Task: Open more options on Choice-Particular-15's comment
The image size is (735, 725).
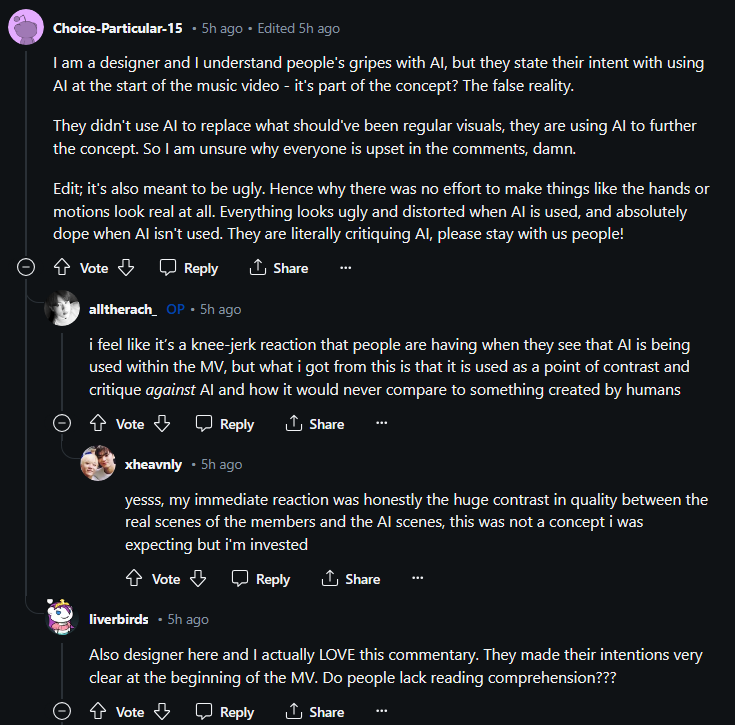Action: [345, 268]
